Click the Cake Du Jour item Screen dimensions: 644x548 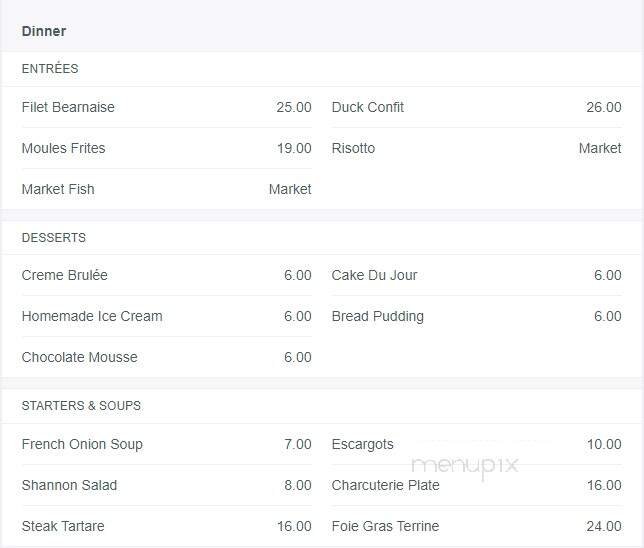[x=374, y=275]
